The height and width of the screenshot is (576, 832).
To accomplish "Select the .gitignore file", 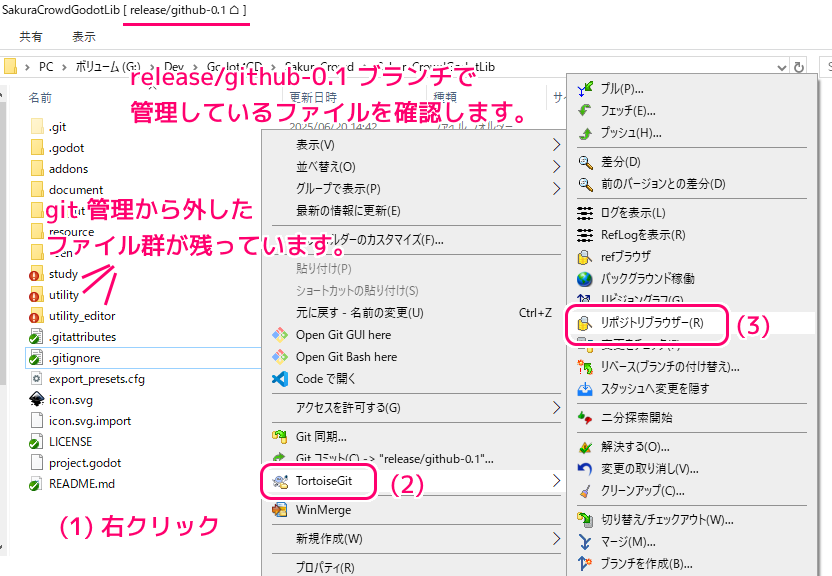I will pyautogui.click(x=74, y=358).
